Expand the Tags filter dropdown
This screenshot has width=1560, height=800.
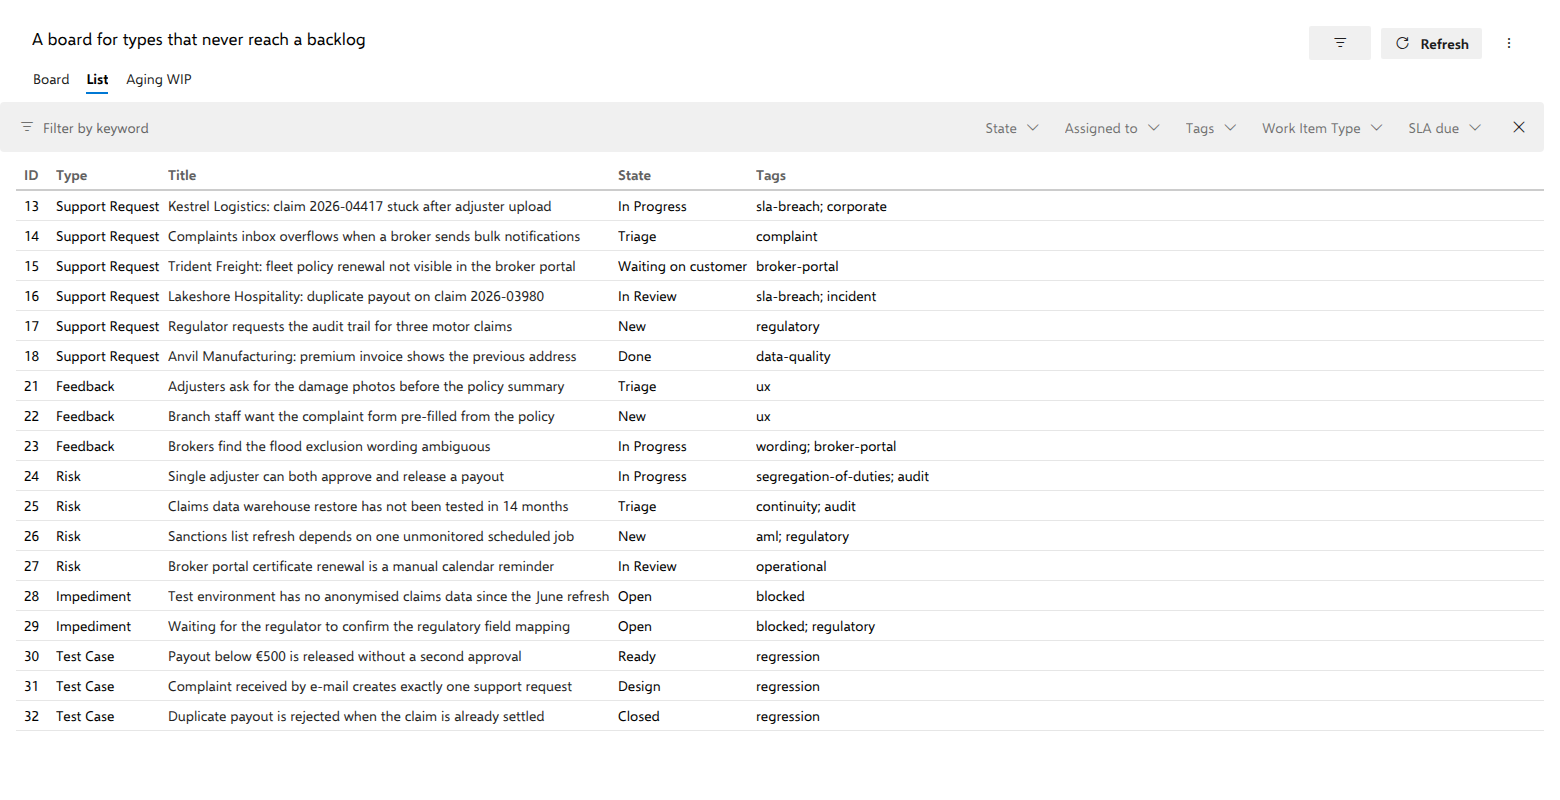1211,128
